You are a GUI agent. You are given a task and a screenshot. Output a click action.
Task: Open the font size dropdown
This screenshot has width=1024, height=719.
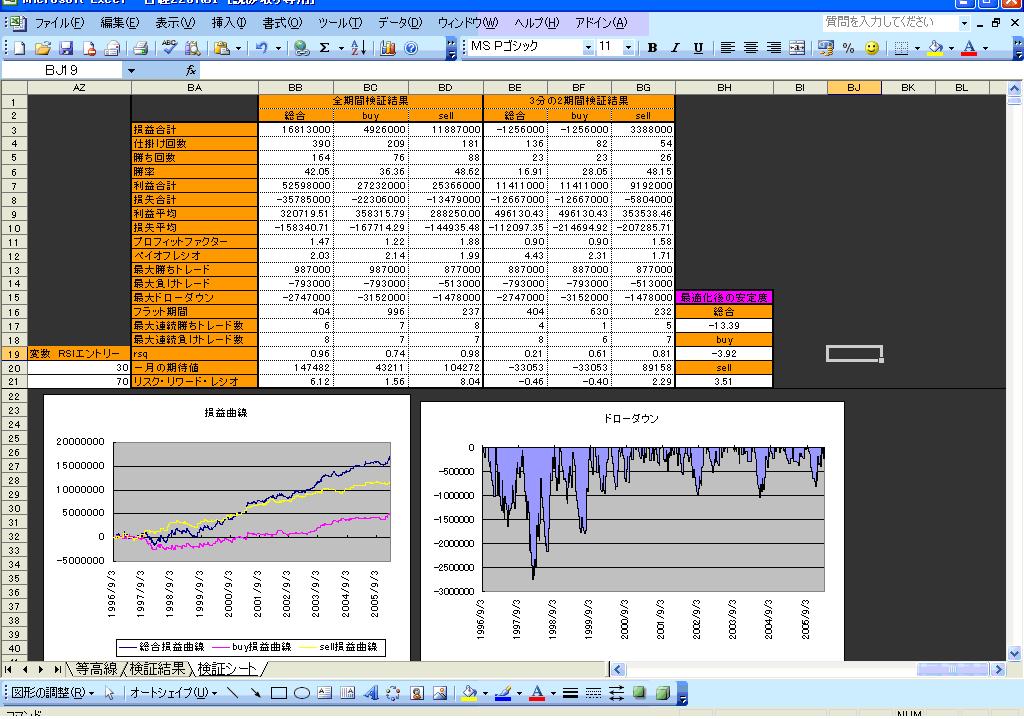tap(628, 47)
